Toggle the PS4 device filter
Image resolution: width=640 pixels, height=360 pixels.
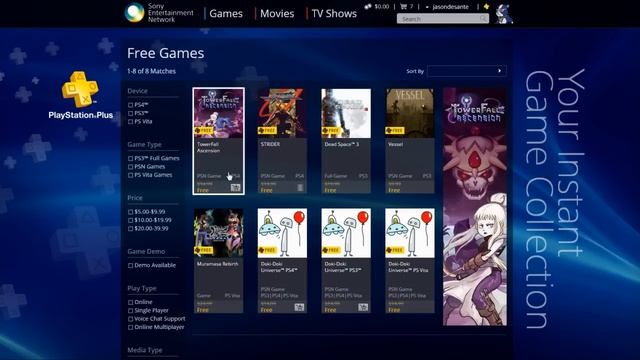[131, 105]
